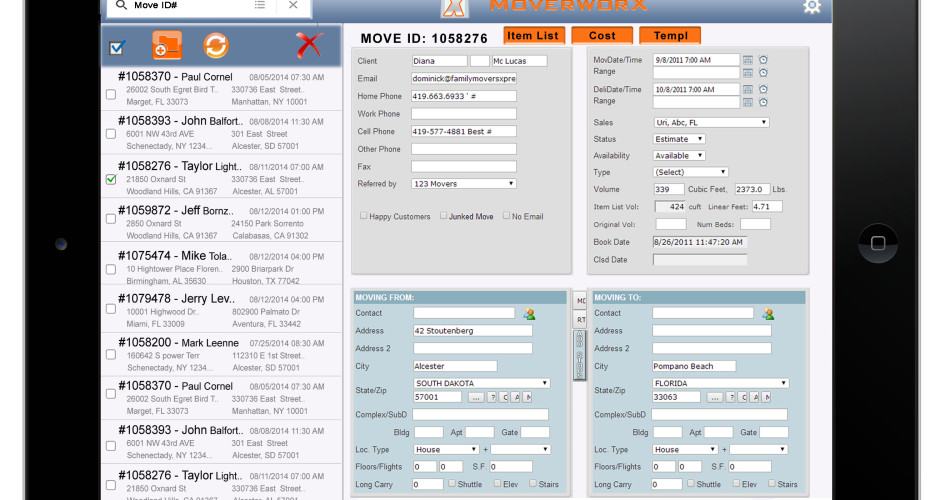Tap the iPad home button
The image size is (940, 500).
(x=878, y=243)
